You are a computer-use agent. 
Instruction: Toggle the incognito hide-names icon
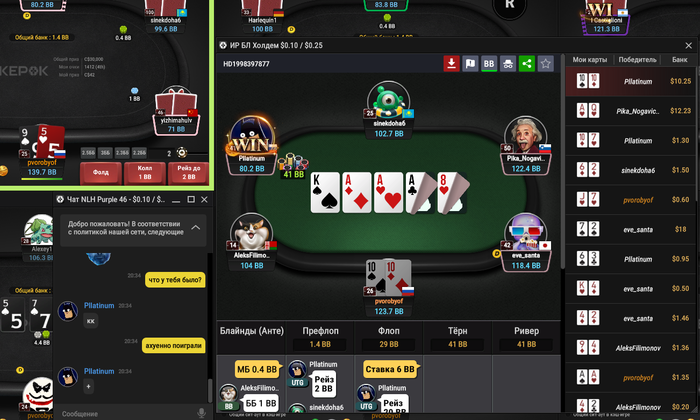[x=508, y=63]
